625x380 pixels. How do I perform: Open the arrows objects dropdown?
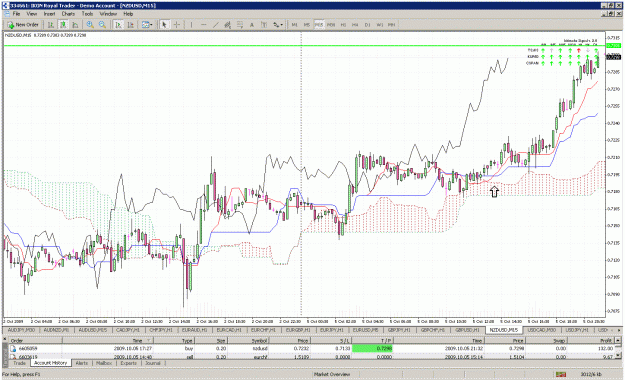278,25
